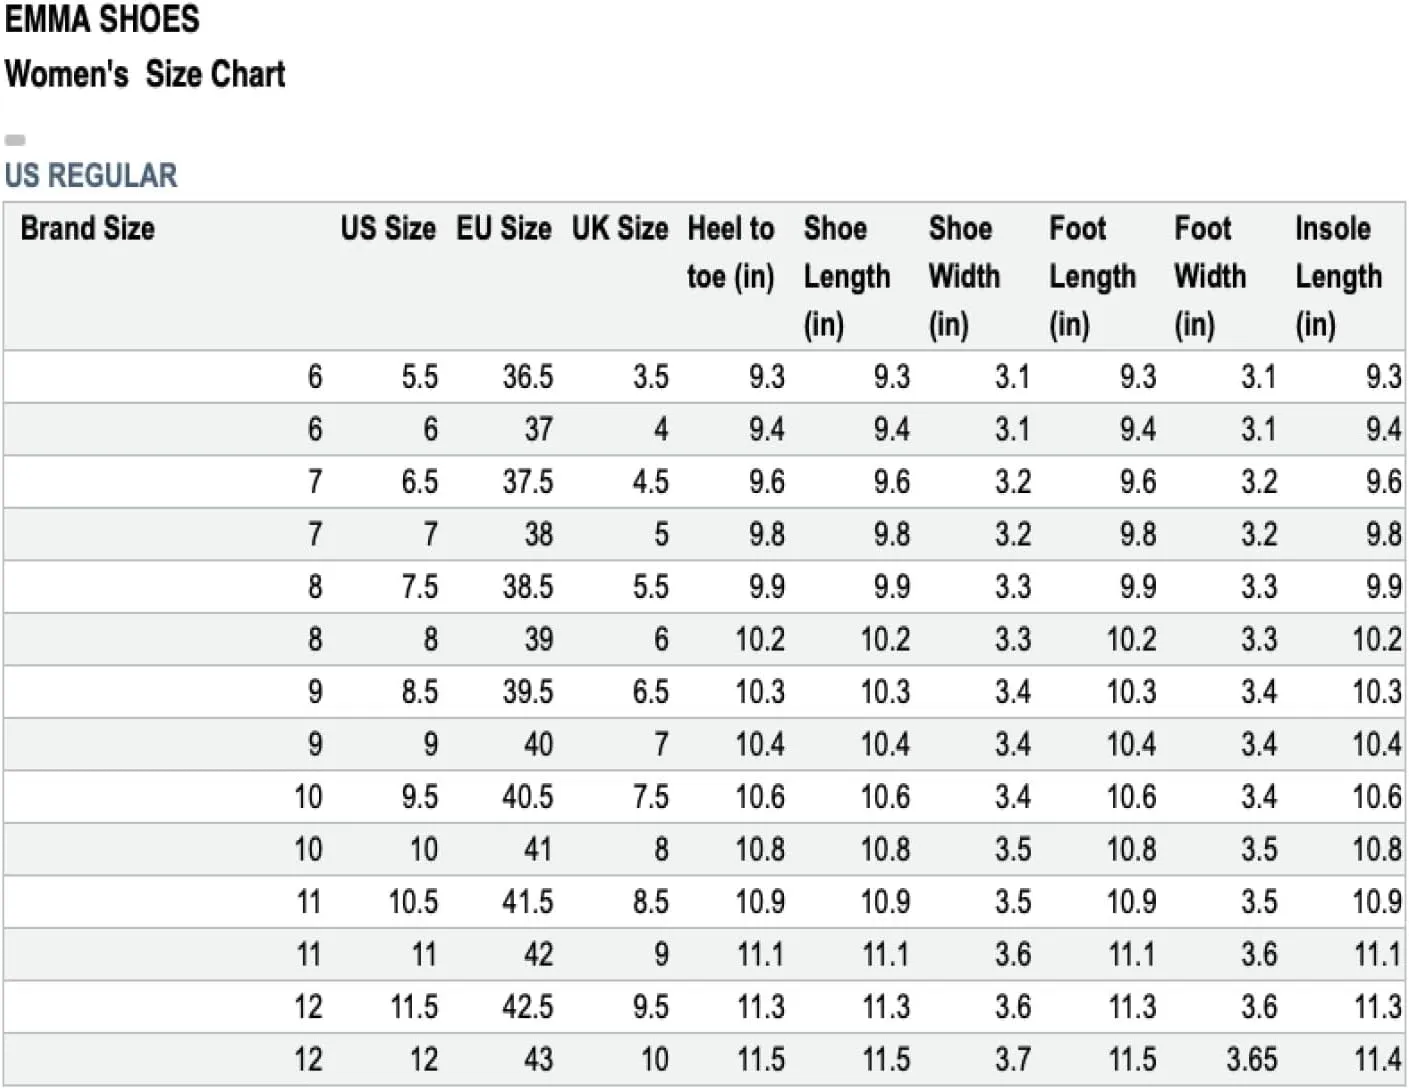Select the Heel to toe (in) header
This screenshot has height=1089, width=1409.
tap(731, 252)
